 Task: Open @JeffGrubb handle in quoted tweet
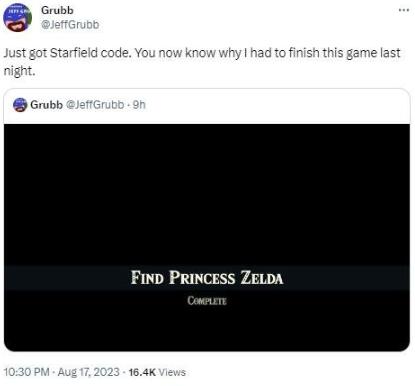[95, 105]
